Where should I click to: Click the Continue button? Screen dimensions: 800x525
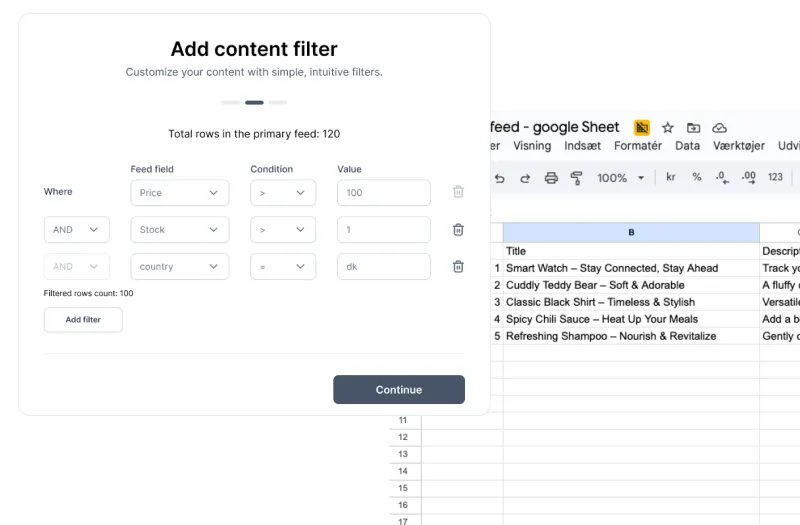(x=399, y=390)
